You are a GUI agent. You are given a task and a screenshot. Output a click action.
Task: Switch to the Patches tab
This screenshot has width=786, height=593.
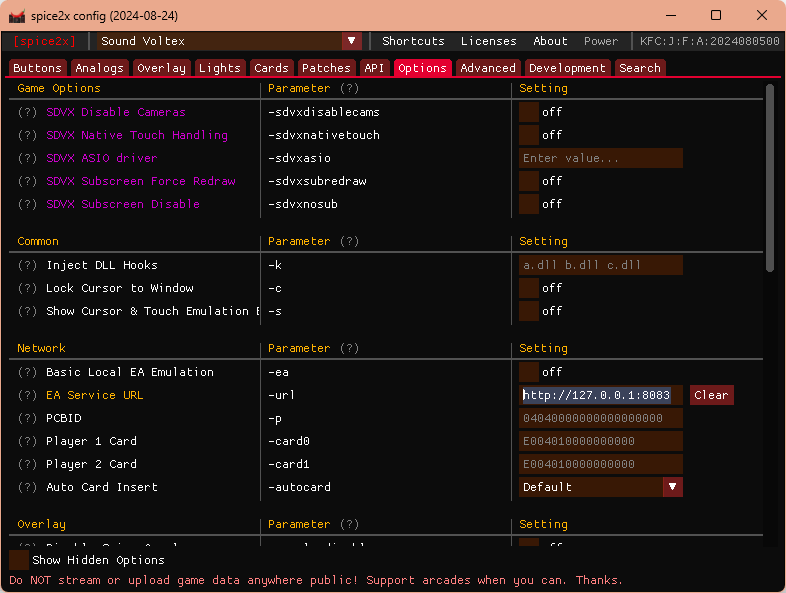(326, 68)
